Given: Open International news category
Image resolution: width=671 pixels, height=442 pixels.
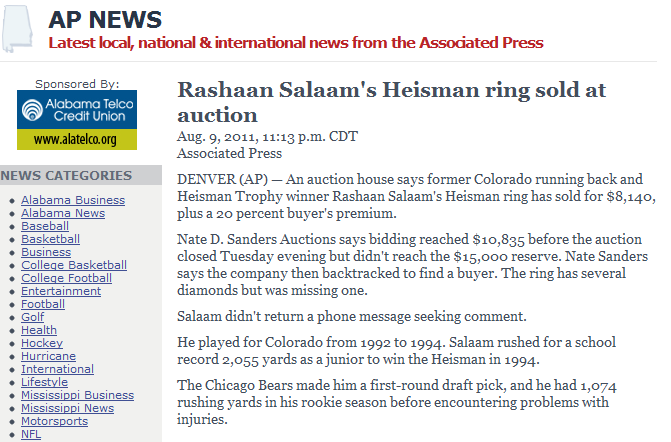Looking at the screenshot, I should click(57, 369).
